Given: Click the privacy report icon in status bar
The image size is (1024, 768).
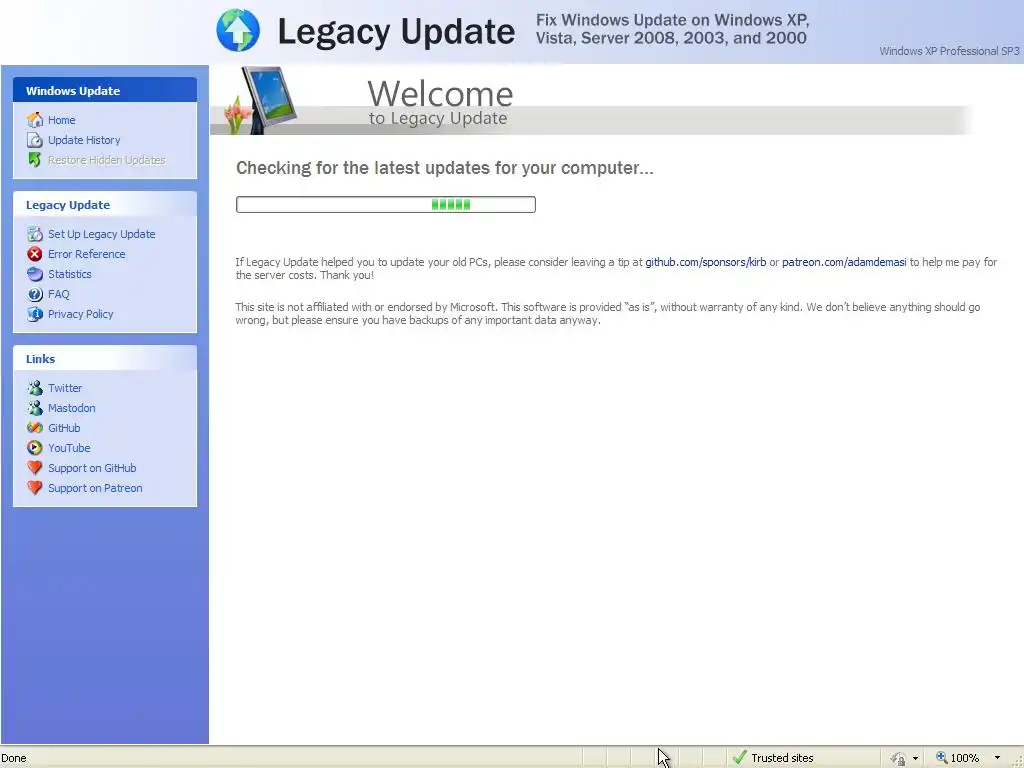Looking at the screenshot, I should click(899, 758).
